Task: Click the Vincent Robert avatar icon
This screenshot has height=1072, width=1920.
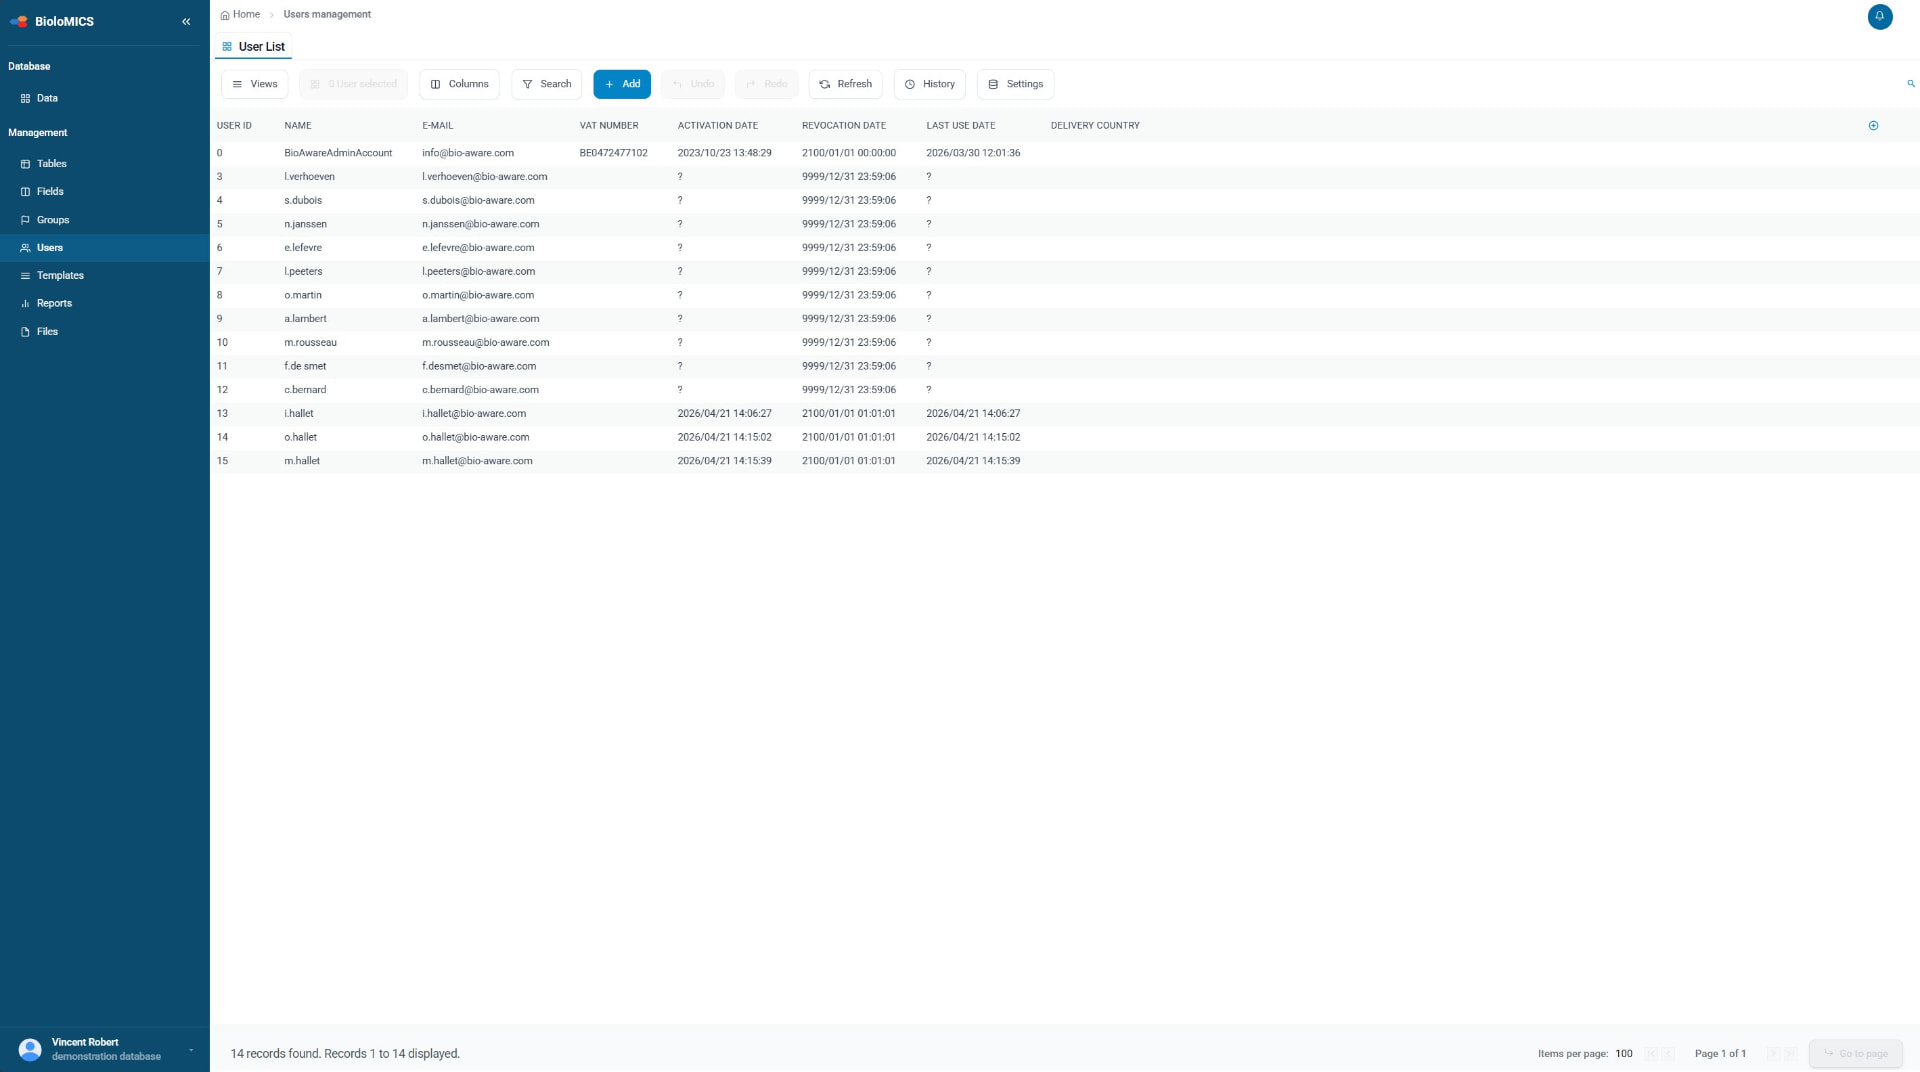Action: click(30, 1049)
